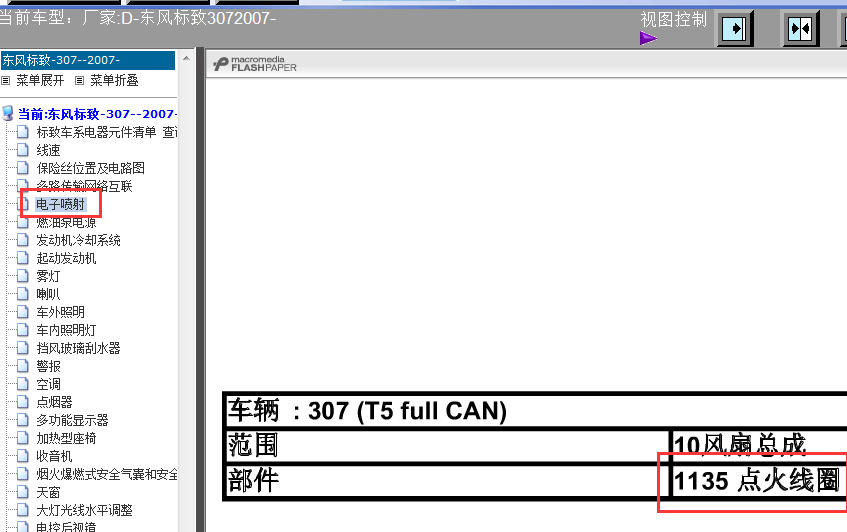847x532 pixels.
Task: Select the 电子喷射 tree item
Action: (60, 204)
